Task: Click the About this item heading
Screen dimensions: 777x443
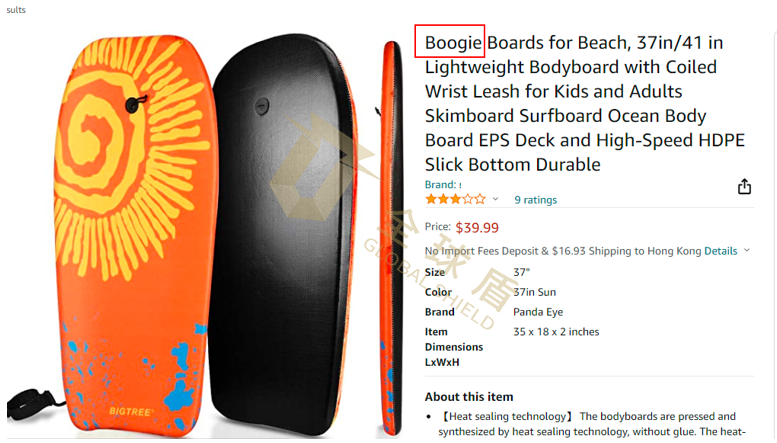Action: (469, 397)
